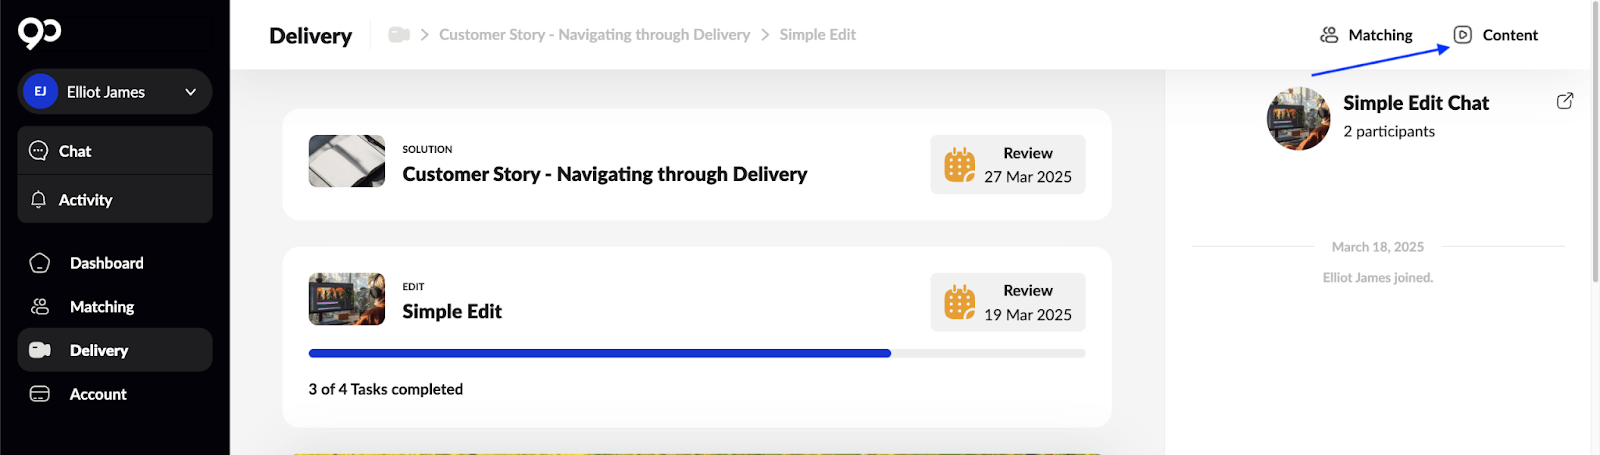Click the EJ avatar badge
Screen dimensions: 1600x455
coord(40,92)
